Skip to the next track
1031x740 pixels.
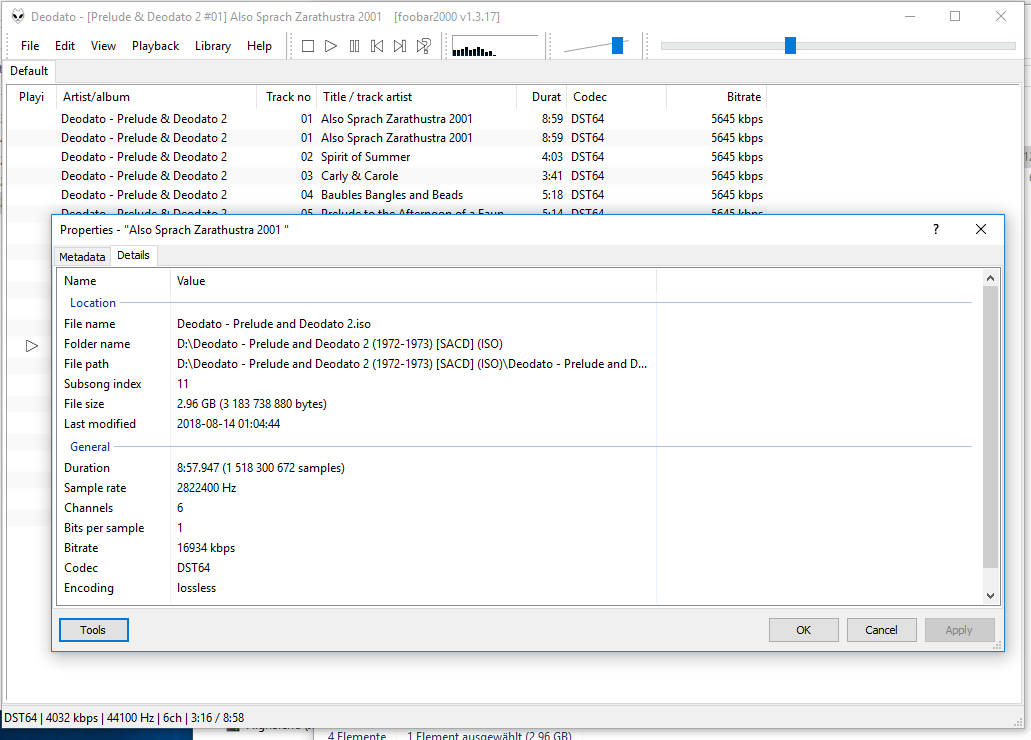(400, 46)
